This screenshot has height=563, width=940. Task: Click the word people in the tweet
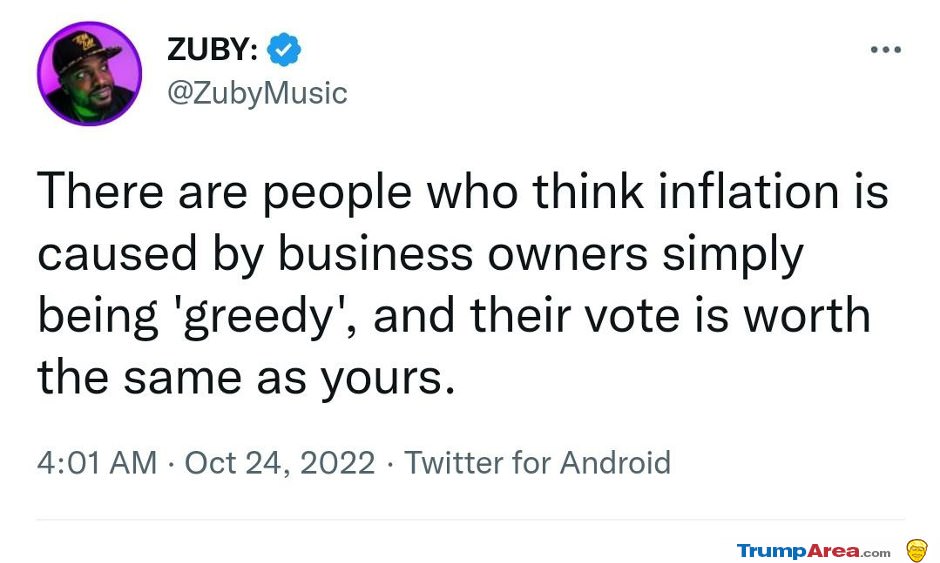pos(338,194)
